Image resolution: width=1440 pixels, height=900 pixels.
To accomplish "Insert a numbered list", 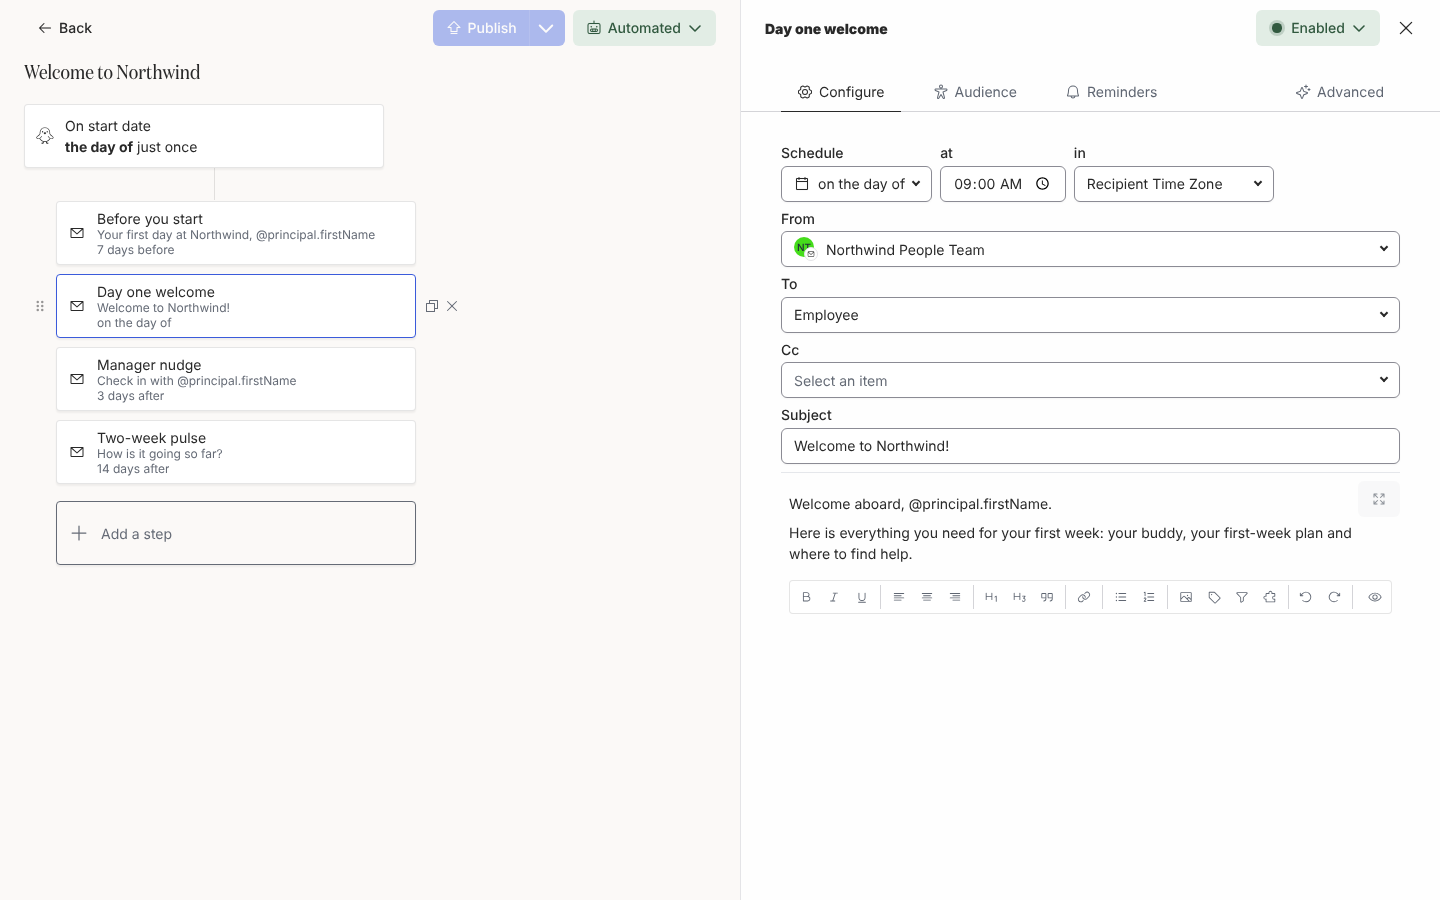I will (x=1149, y=597).
